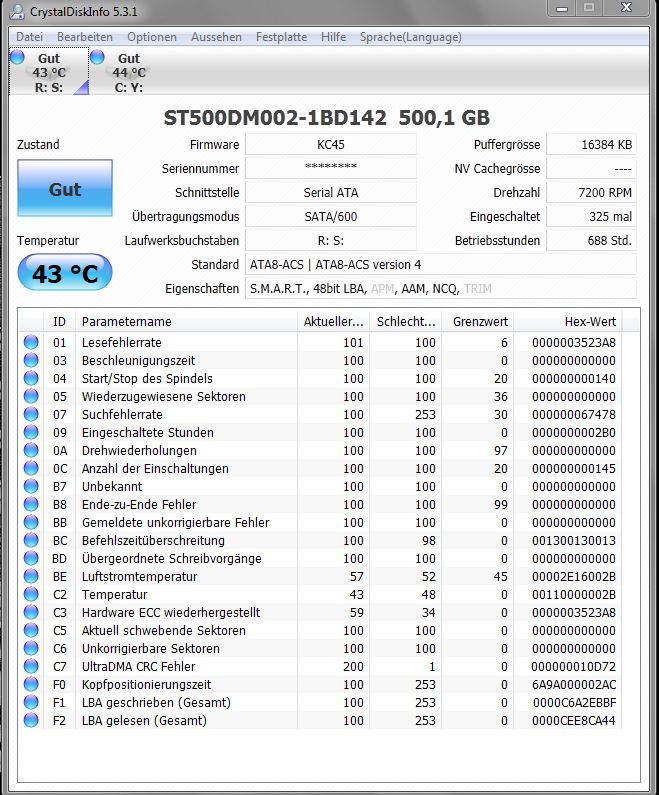The width and height of the screenshot is (659, 795).
Task: Click the NV Cachegrösse value field
Action: 591,168
